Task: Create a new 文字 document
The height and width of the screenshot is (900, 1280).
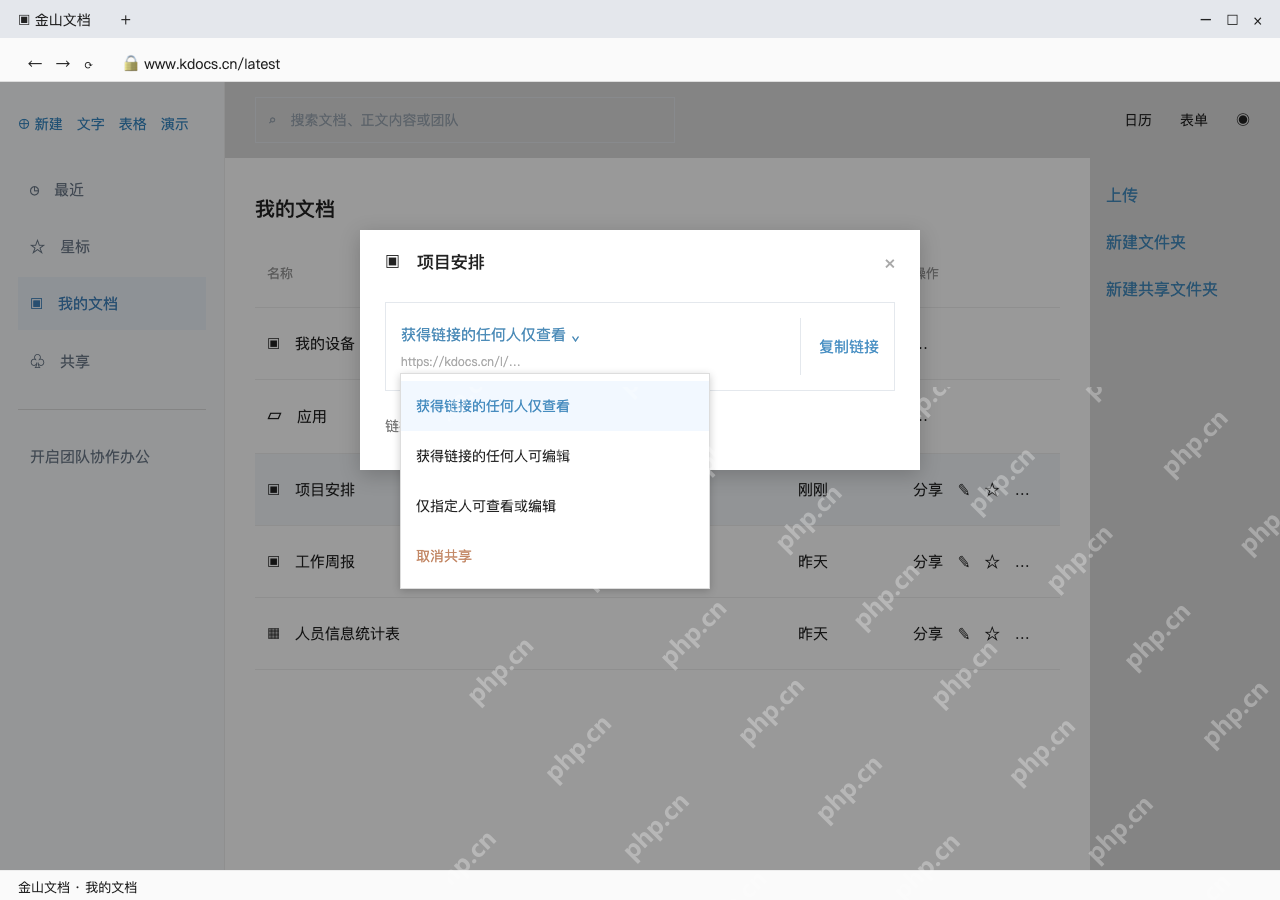Action: click(x=91, y=124)
